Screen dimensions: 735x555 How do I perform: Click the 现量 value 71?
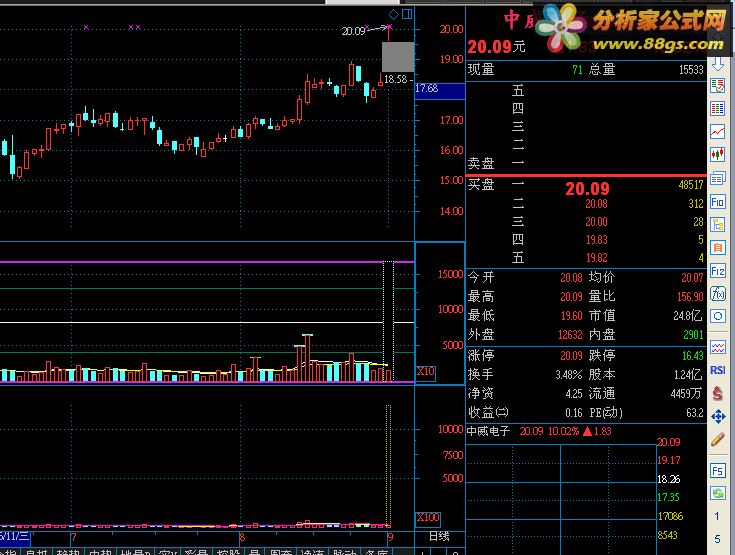tap(577, 70)
